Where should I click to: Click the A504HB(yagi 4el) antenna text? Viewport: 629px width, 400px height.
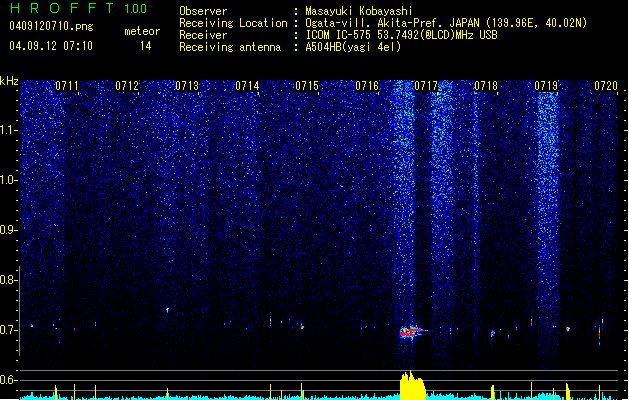click(x=353, y=47)
